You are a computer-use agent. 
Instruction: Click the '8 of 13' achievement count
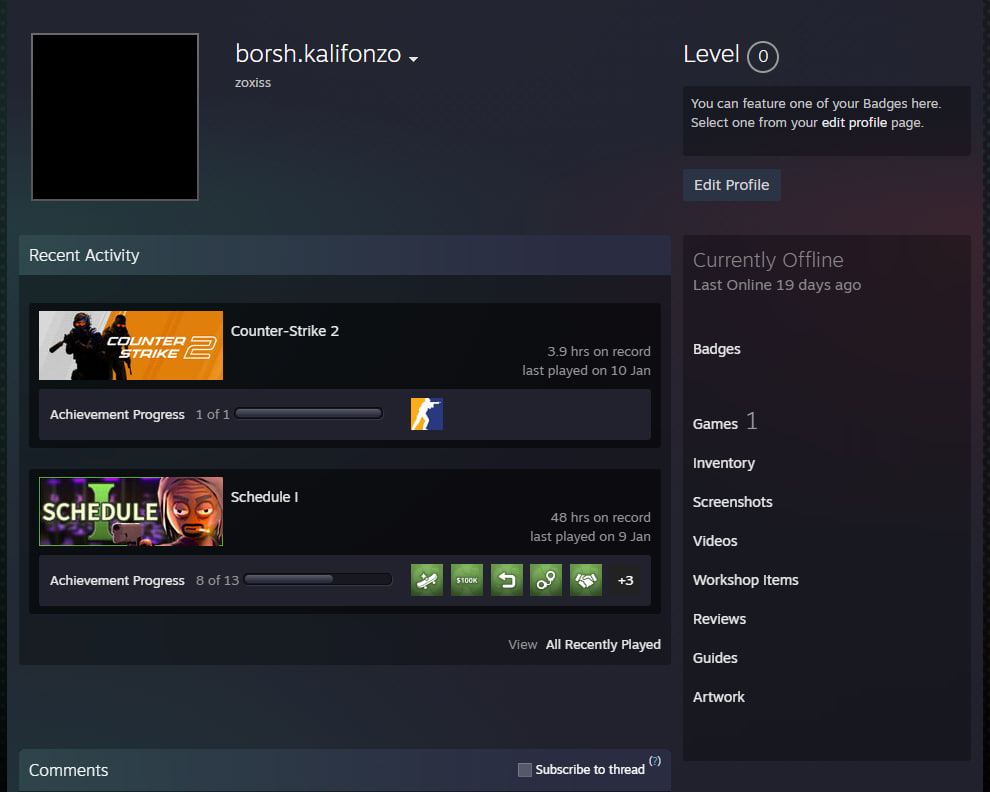click(x=217, y=580)
